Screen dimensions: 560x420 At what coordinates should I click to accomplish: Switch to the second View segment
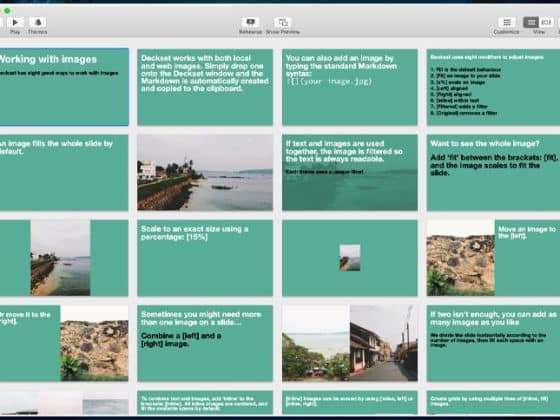546,22
